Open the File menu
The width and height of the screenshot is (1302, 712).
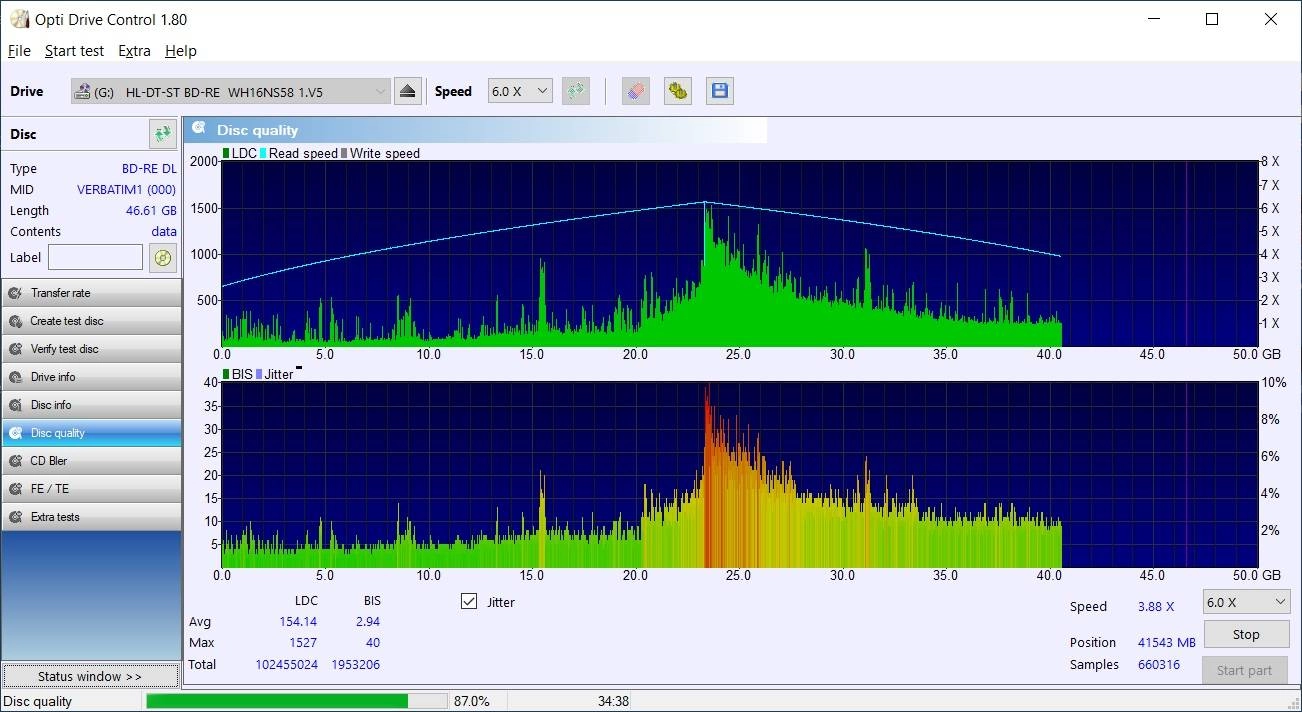click(19, 51)
